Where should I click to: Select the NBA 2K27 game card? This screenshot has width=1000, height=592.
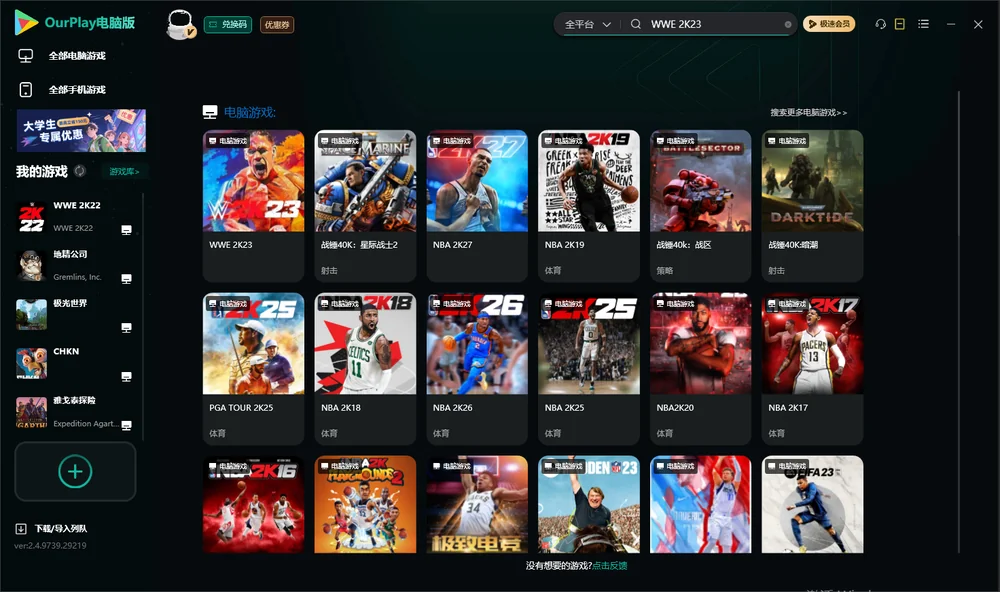click(x=477, y=205)
